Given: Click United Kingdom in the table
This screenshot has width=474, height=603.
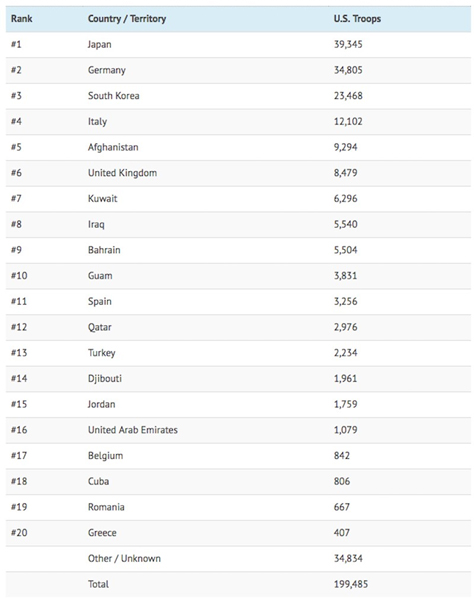Looking at the screenshot, I should point(122,173).
